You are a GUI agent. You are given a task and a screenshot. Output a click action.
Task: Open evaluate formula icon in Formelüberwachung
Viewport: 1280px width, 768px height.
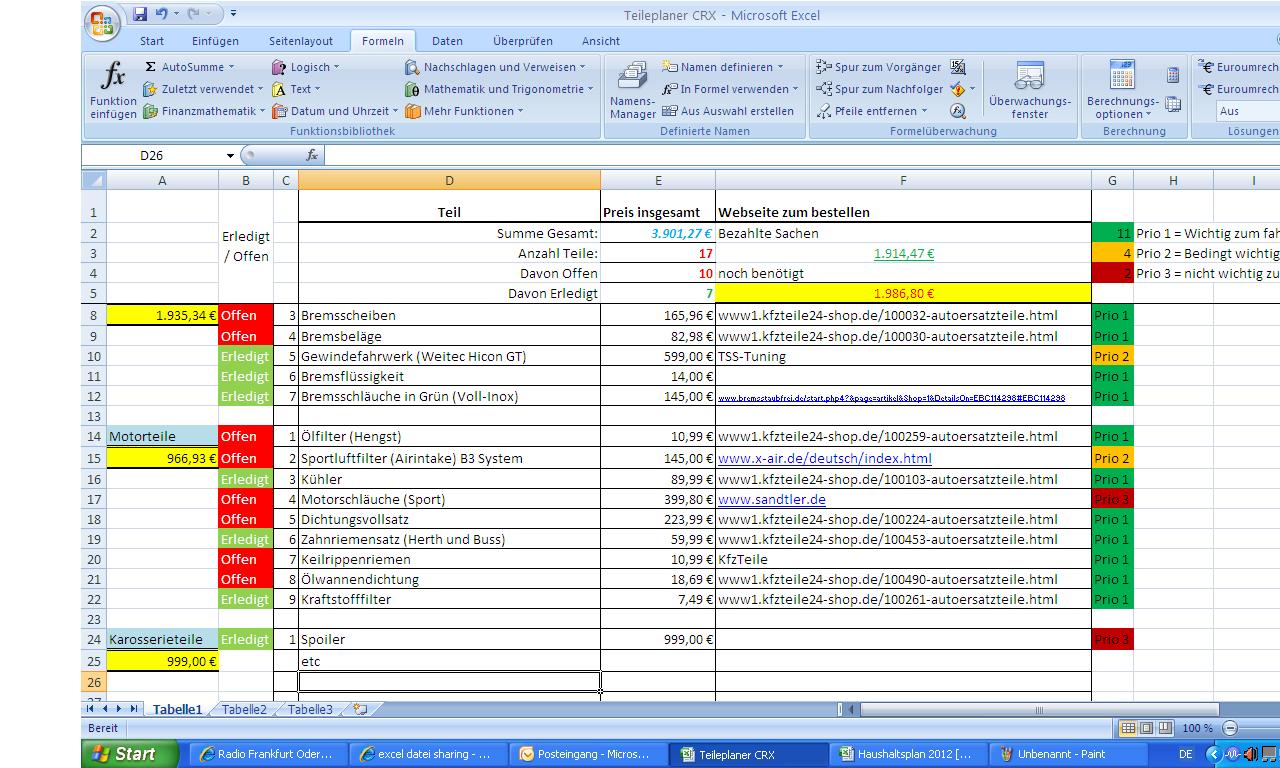pos(958,111)
